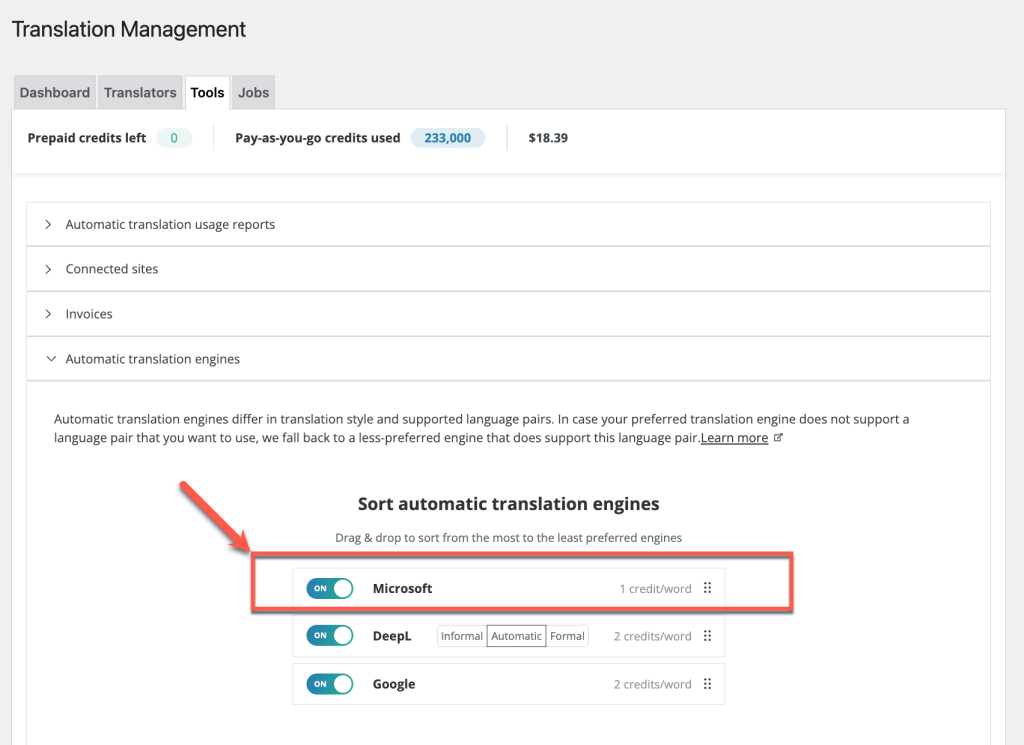Toggle the Google engine off
This screenshot has width=1024, height=745.
(x=329, y=684)
